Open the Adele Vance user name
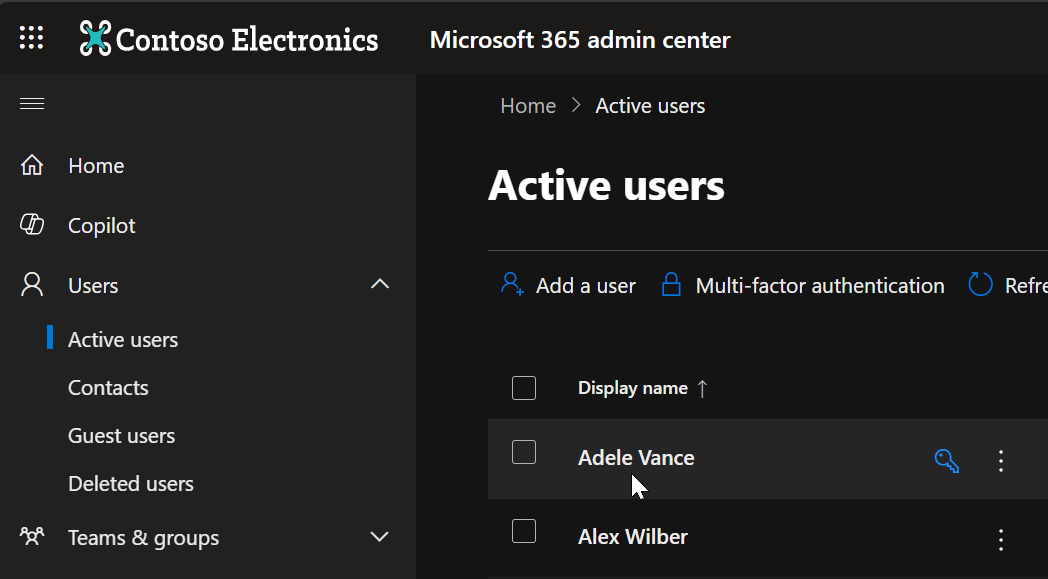The image size is (1048, 579). tap(636, 458)
